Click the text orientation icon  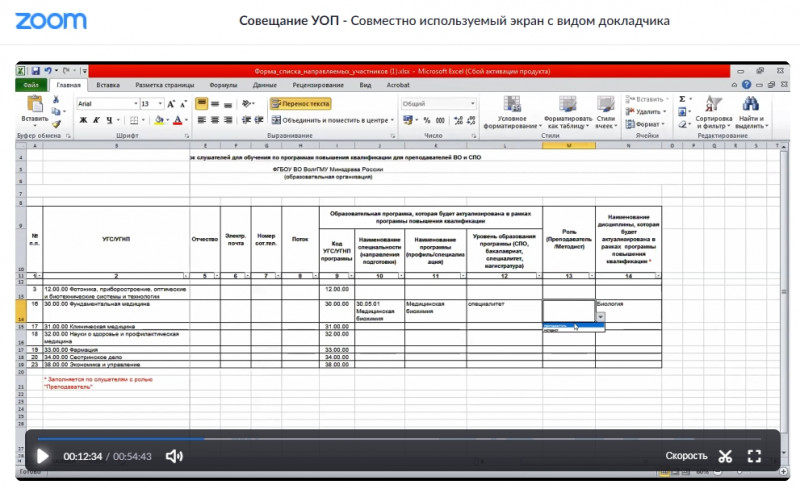[x=247, y=104]
